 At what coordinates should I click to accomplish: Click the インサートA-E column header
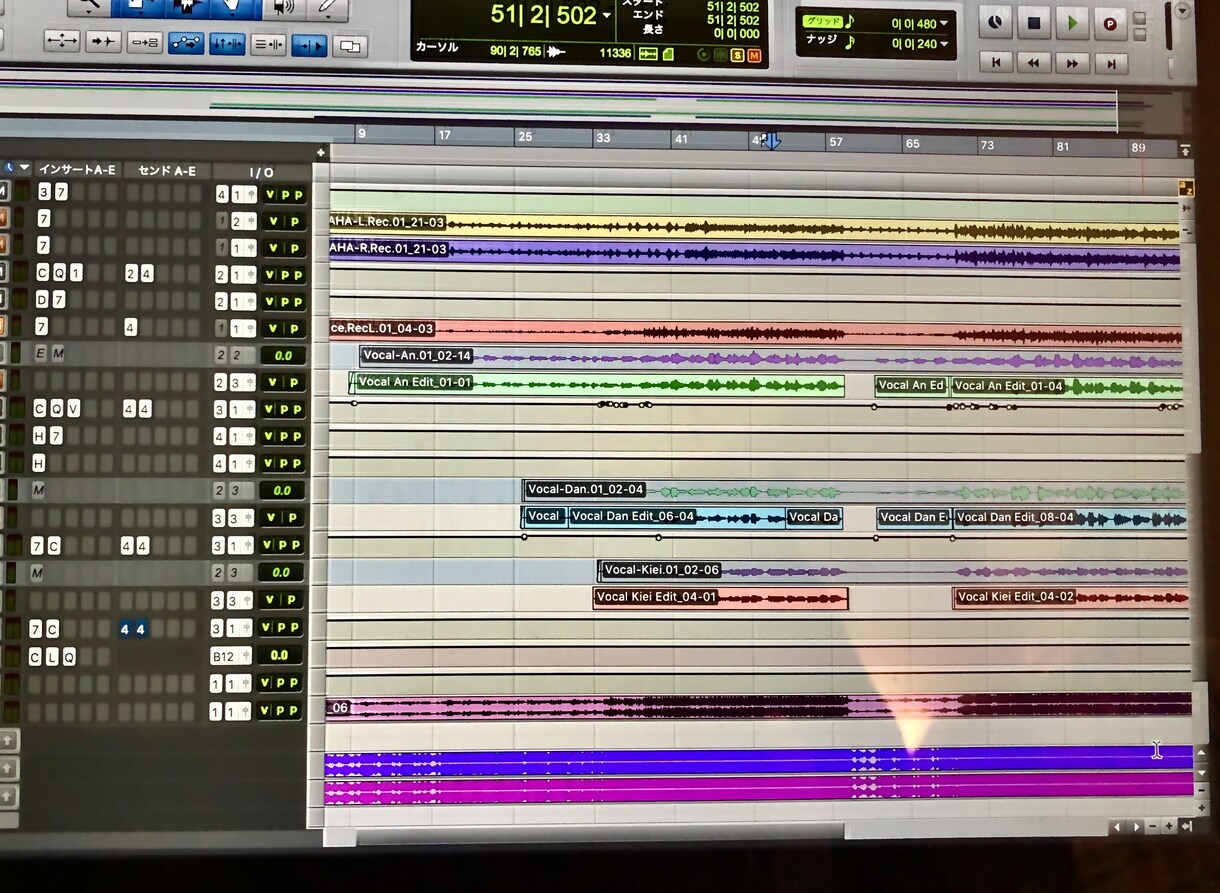point(76,170)
